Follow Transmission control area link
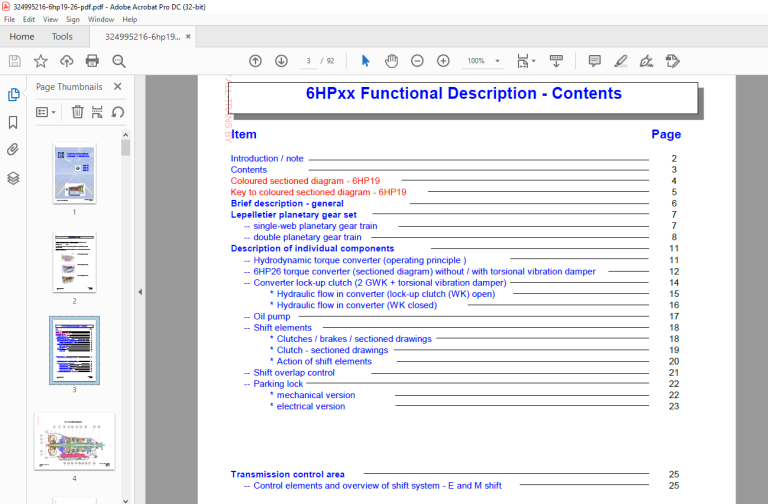Viewport: 768px width, 504px height. pyautogui.click(x=288, y=474)
